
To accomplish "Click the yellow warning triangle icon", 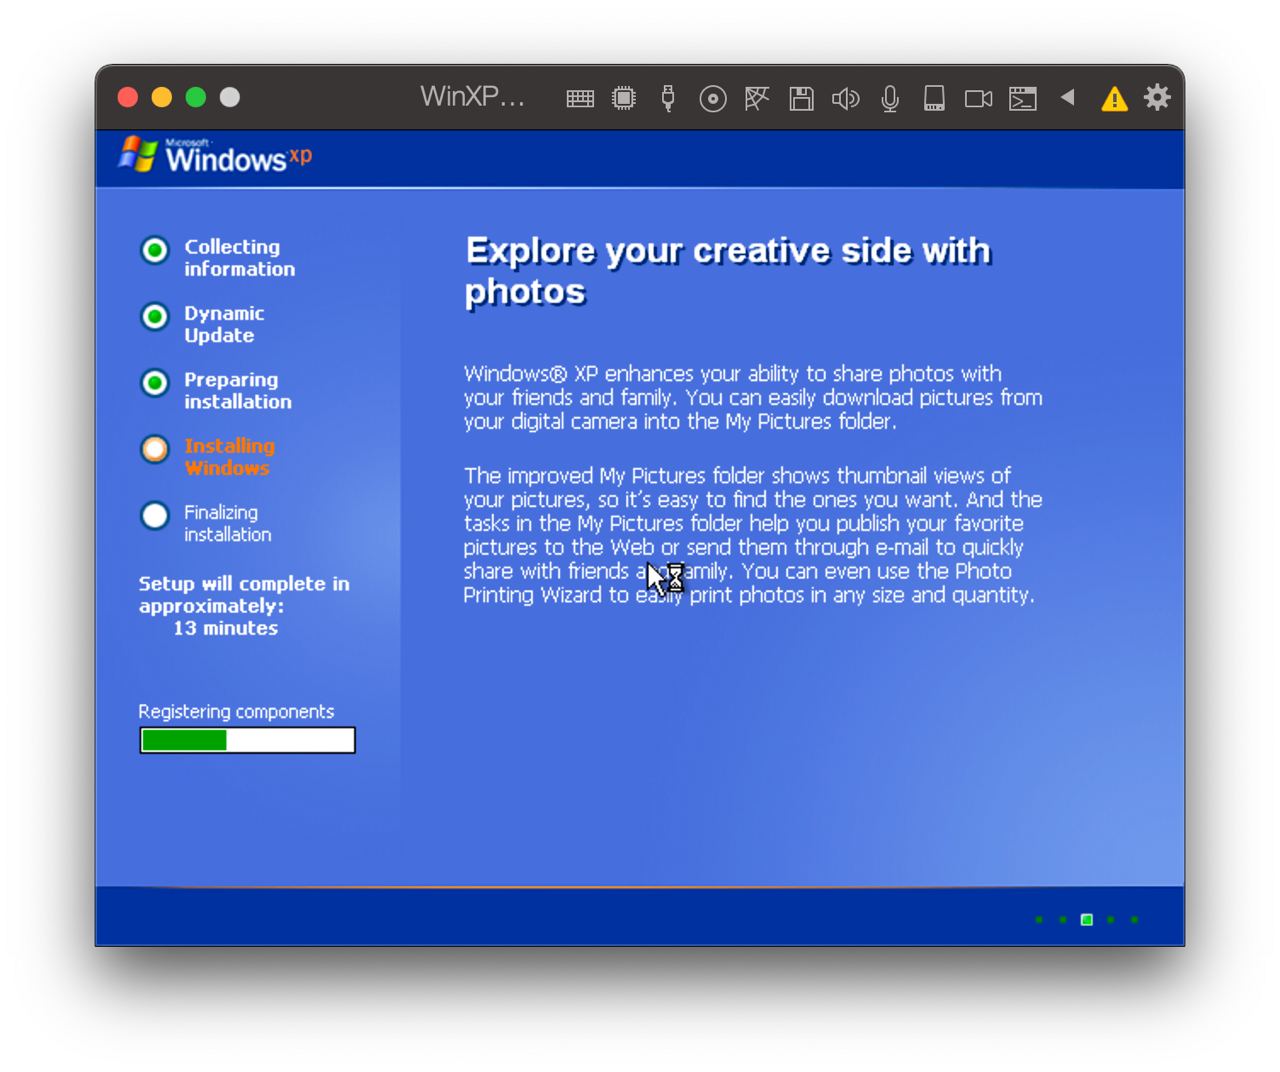I will [1114, 98].
